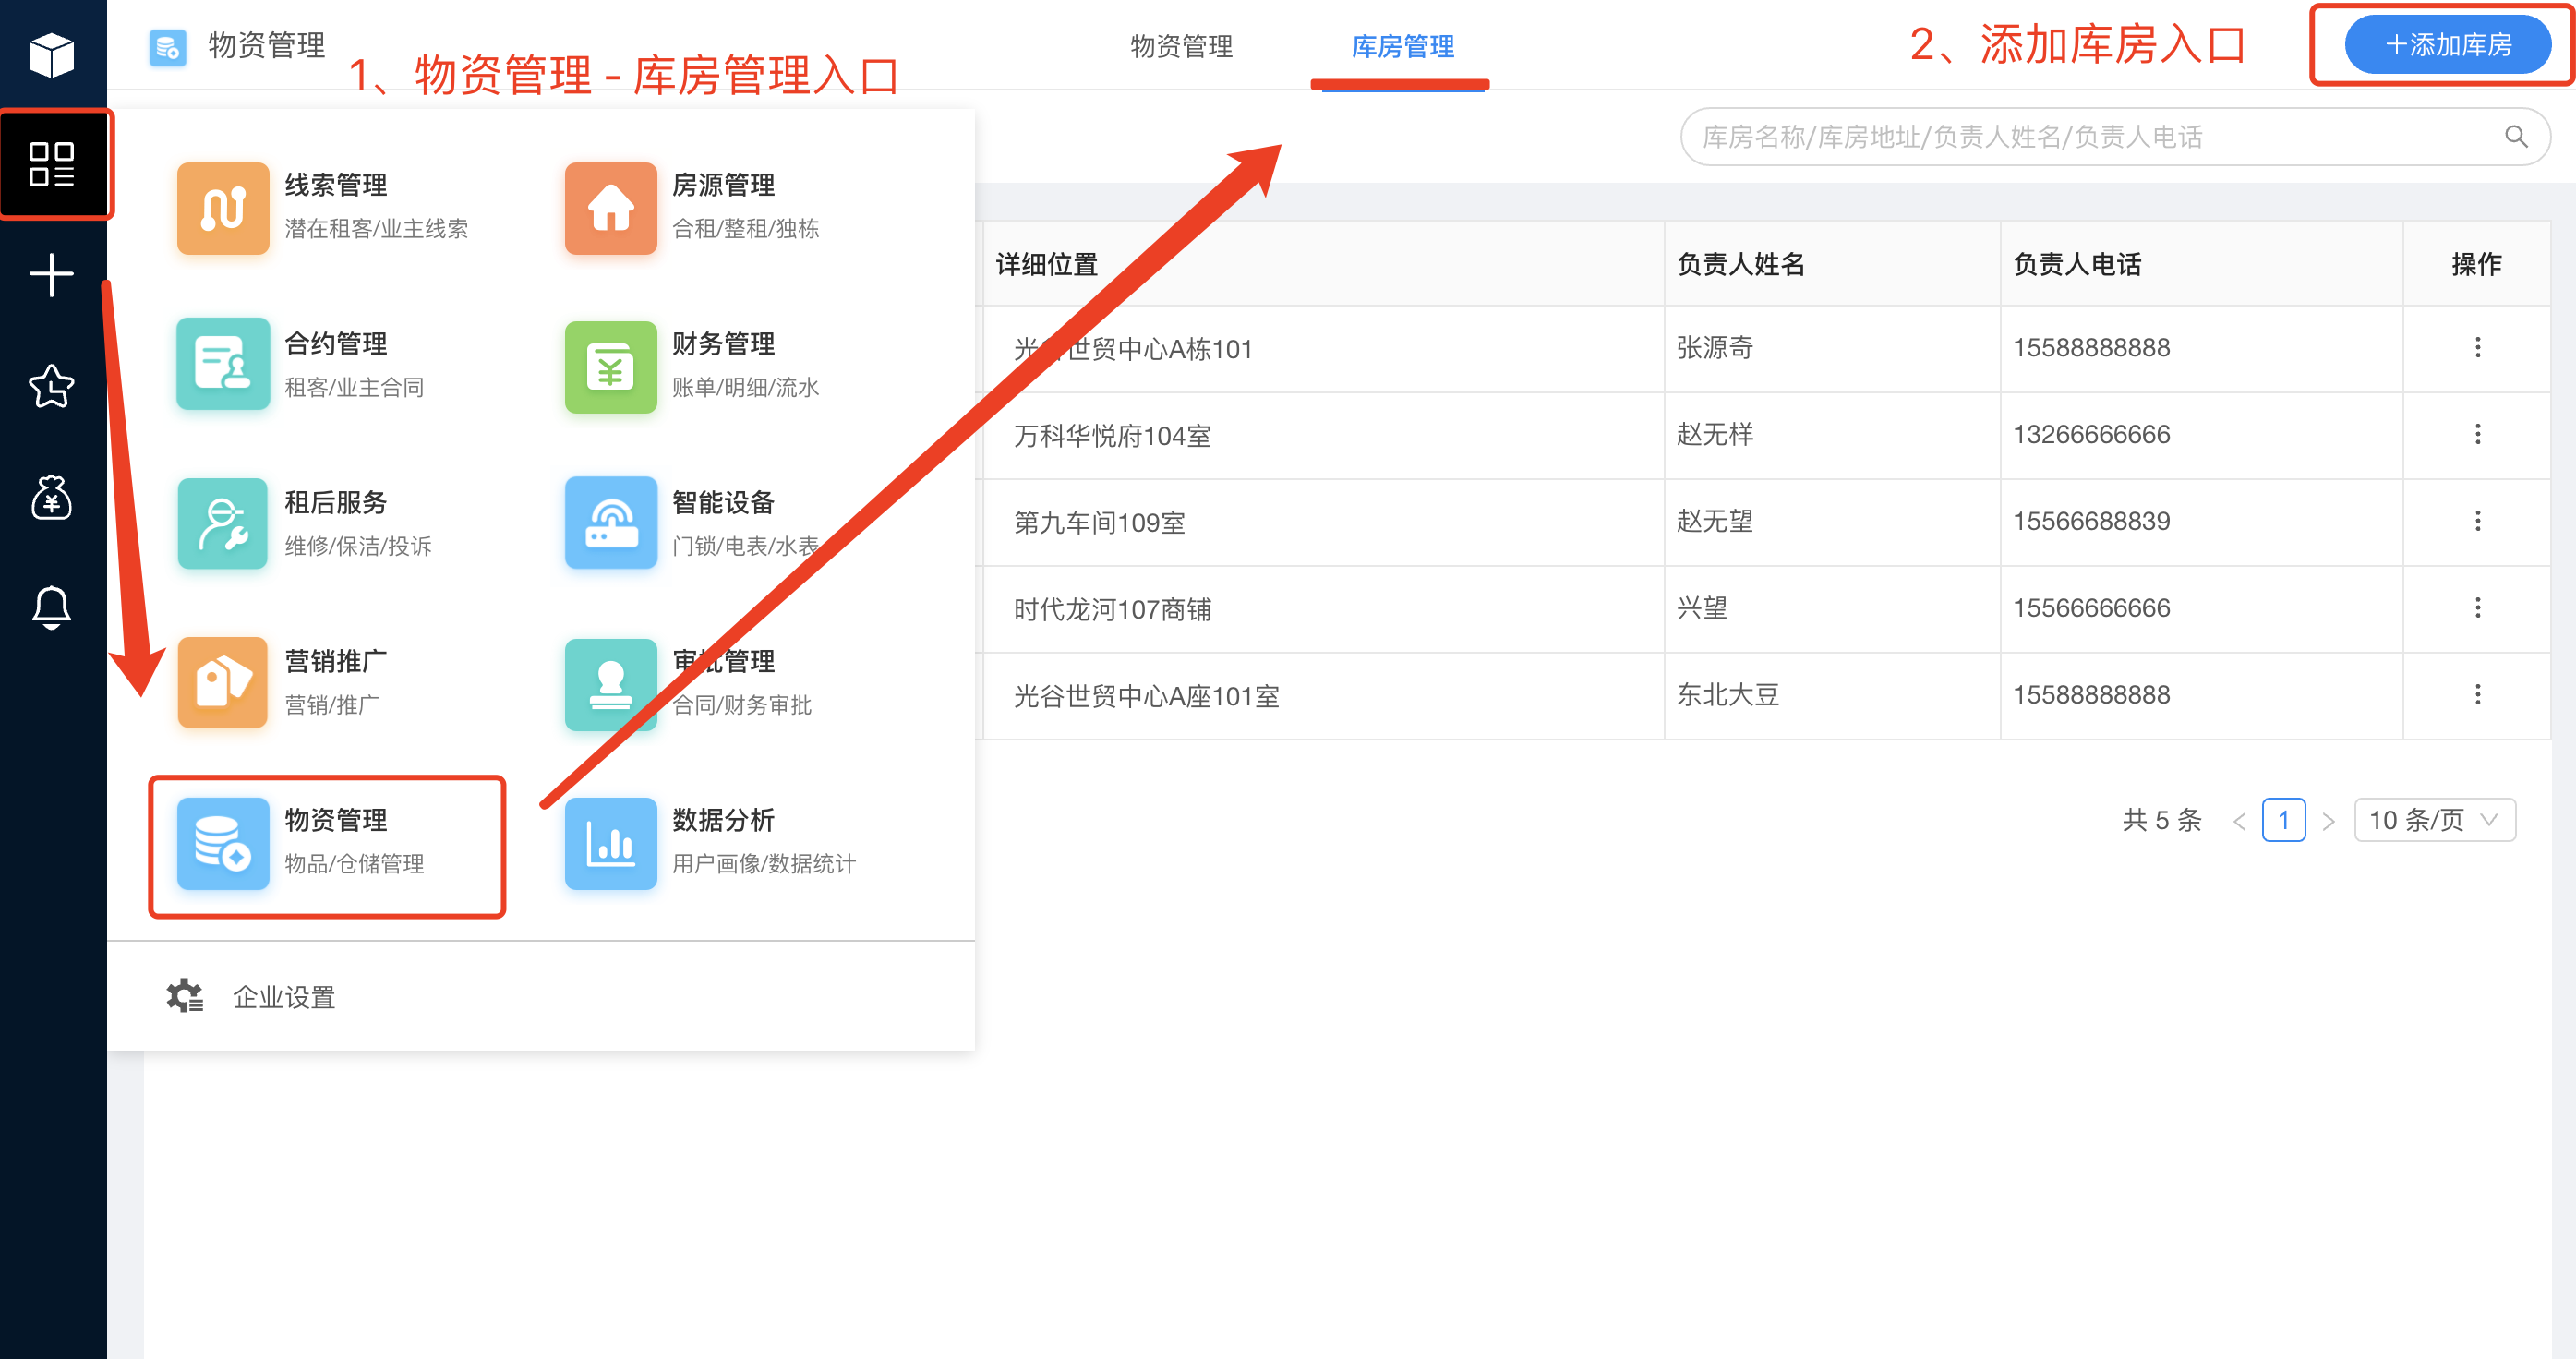Open 营销推广 tags icon
This screenshot has height=1359, width=2576.
(223, 682)
